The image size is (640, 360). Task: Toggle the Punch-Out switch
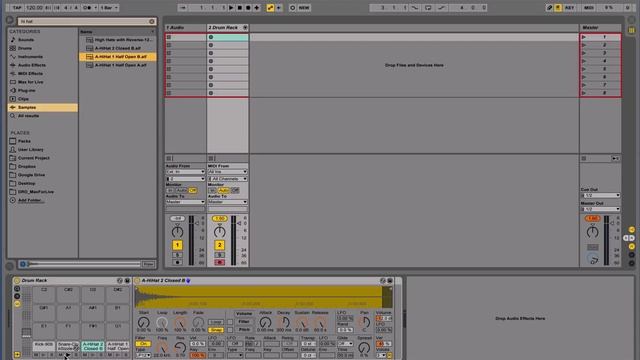tap(441, 7)
